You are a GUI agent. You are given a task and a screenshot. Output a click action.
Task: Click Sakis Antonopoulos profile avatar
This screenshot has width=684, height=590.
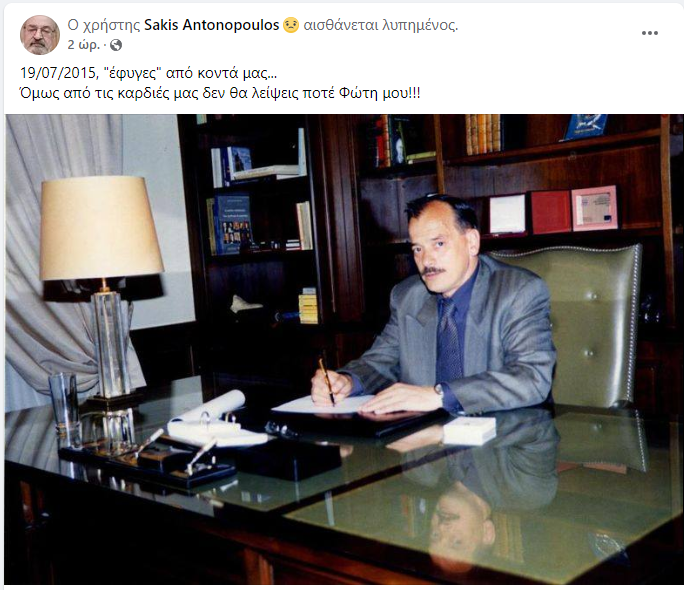click(40, 35)
